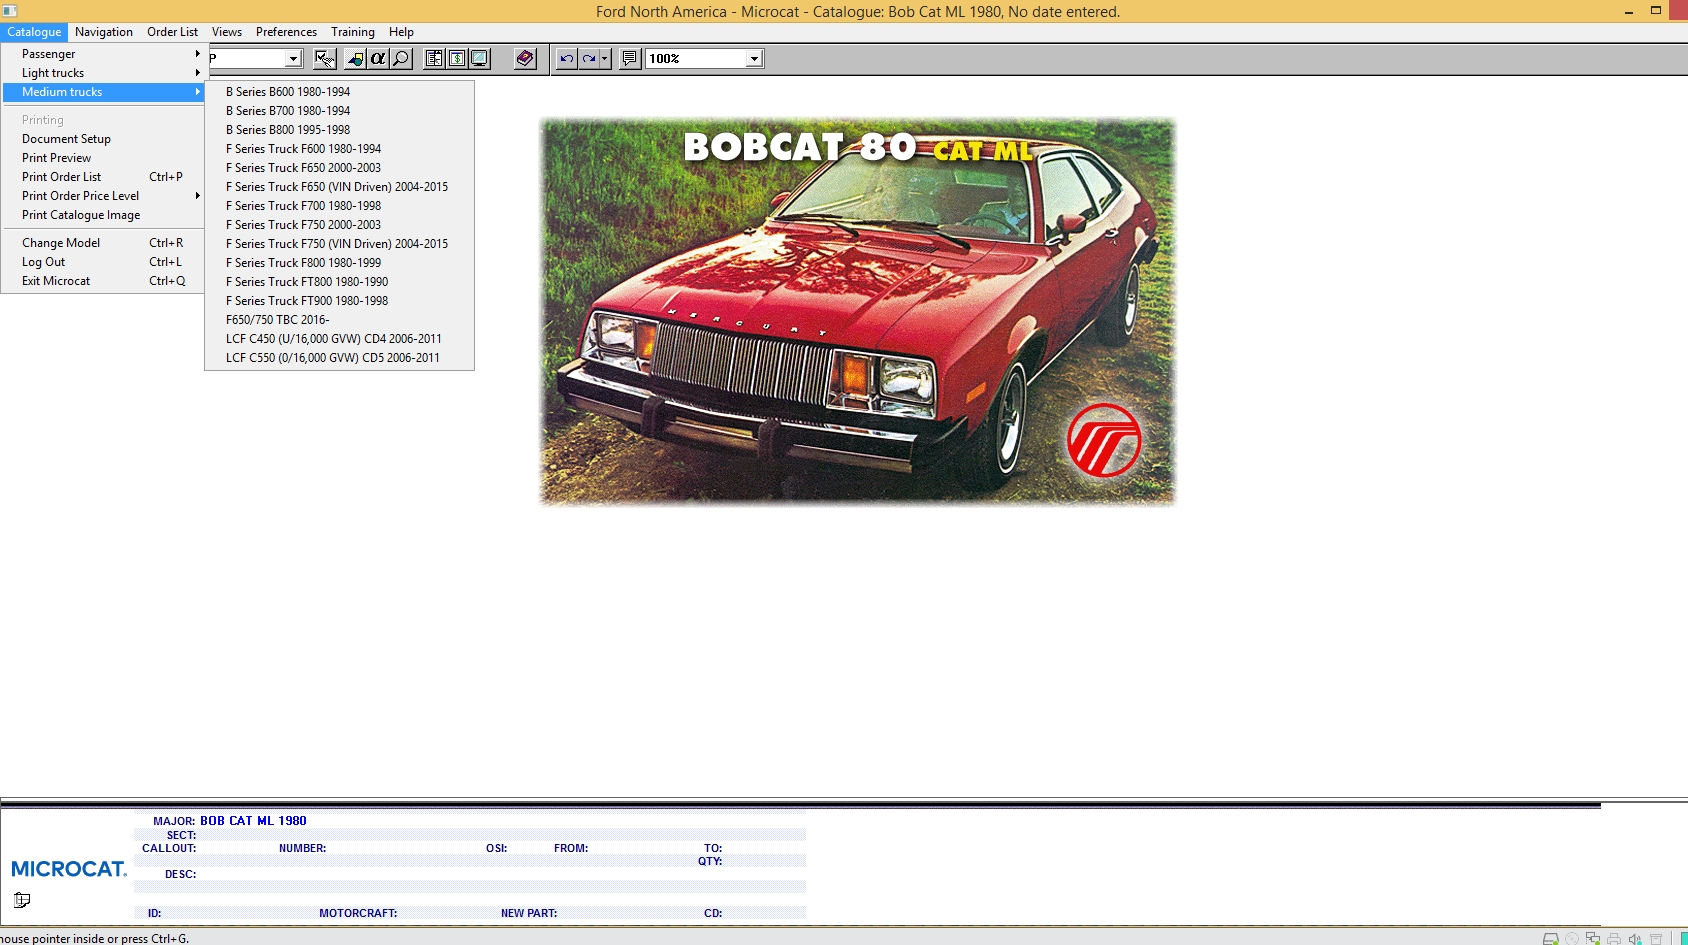This screenshot has height=945, width=1688.
Task: Choose Print Preview menu entry
Action: [103, 158]
